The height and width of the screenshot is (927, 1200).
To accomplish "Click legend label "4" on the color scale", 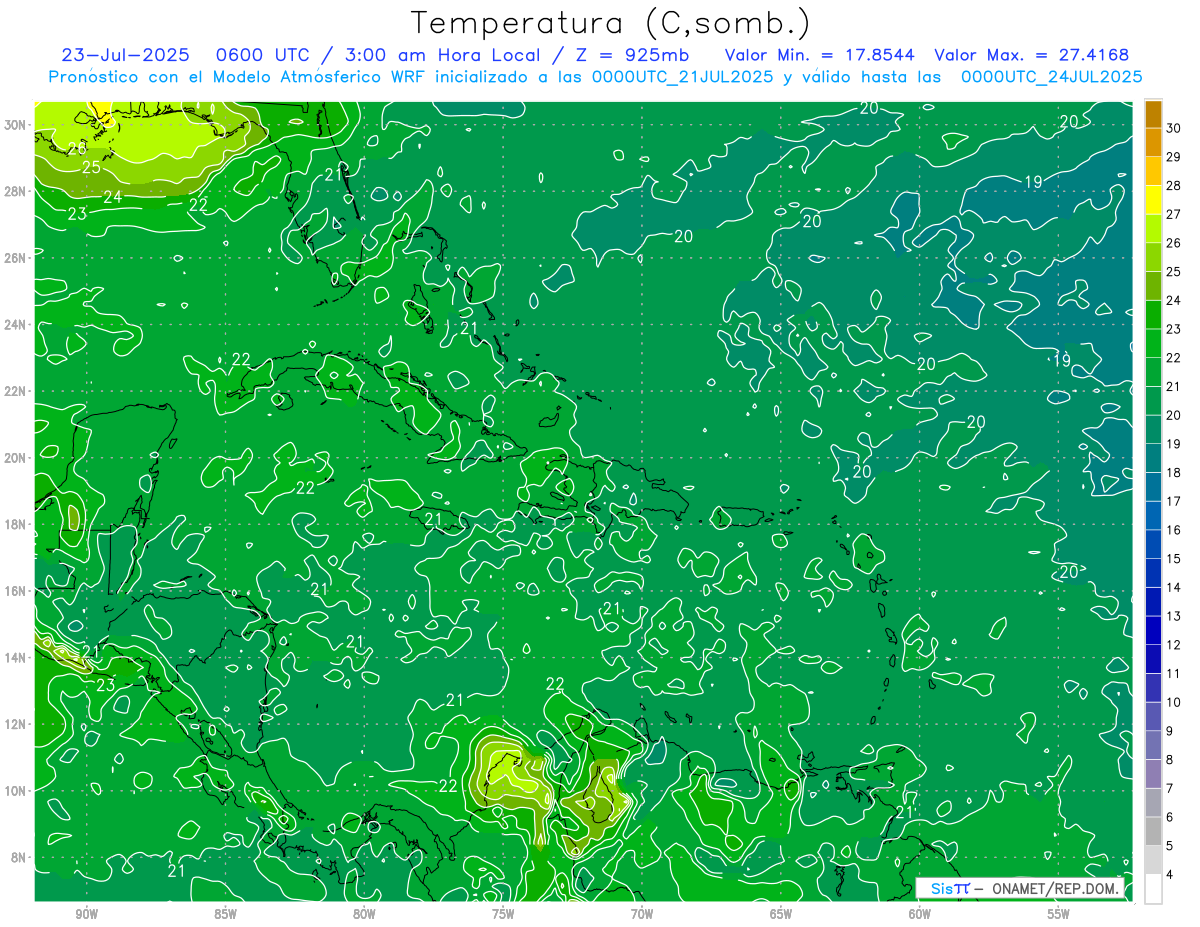I will point(1170,874).
